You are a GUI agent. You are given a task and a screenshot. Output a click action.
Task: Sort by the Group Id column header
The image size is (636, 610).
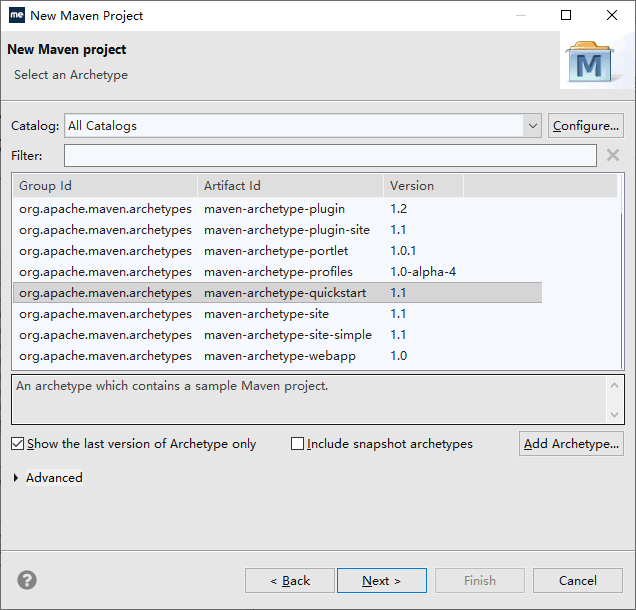point(105,186)
